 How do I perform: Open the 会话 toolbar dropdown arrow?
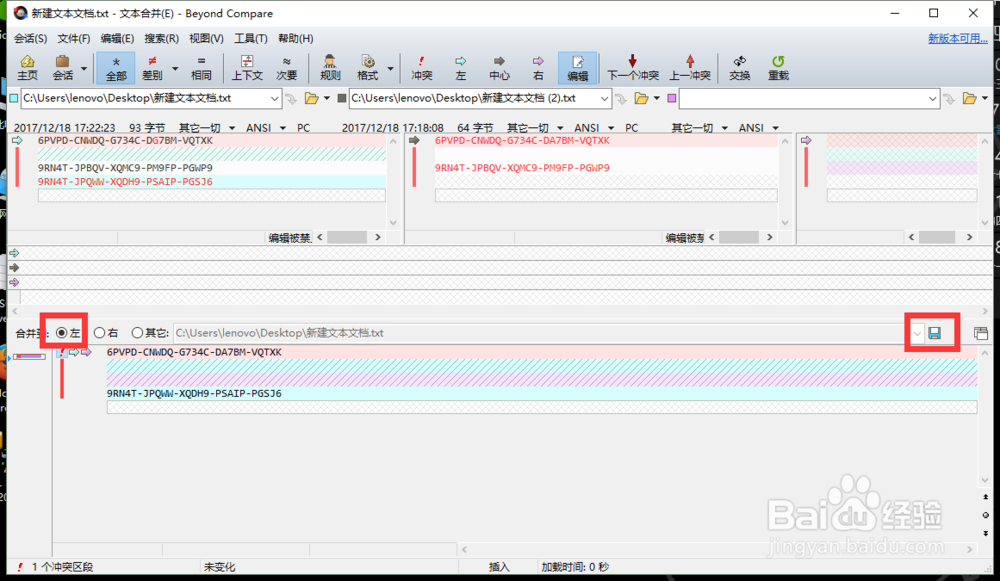pos(84,69)
